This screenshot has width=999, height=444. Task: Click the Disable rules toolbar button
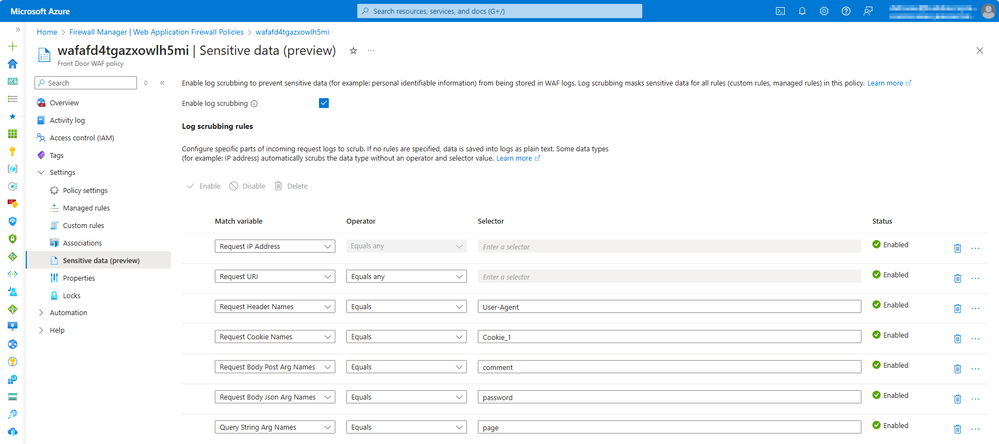[247, 186]
